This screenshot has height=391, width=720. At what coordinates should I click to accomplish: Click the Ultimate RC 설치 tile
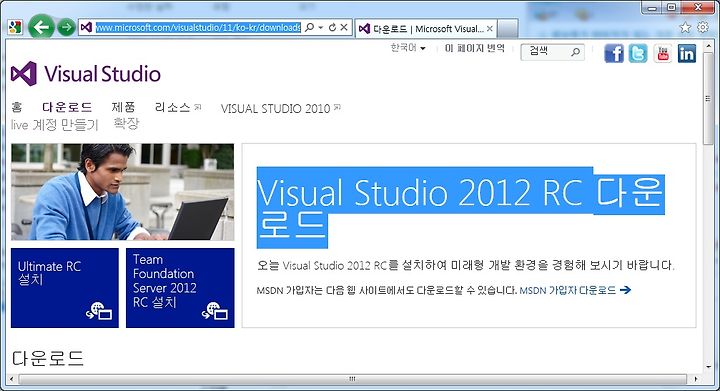pyautogui.click(x=65, y=288)
